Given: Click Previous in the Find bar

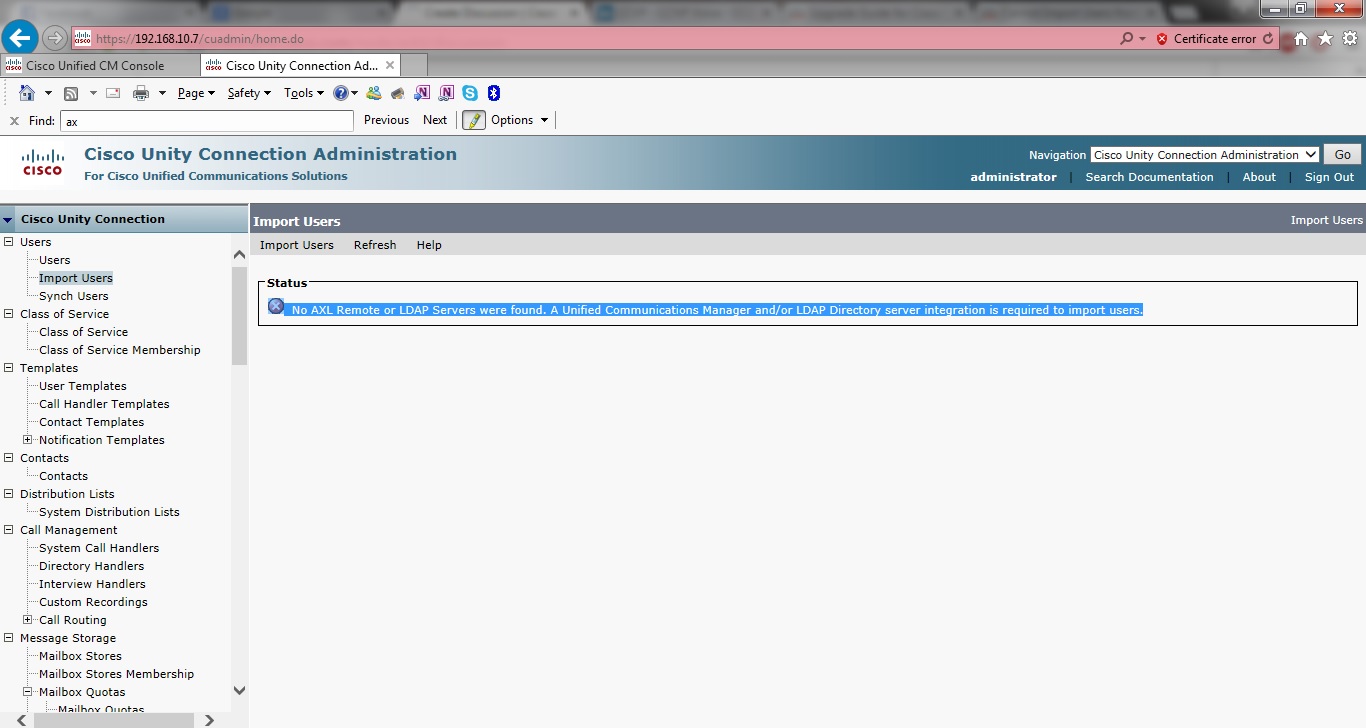Looking at the screenshot, I should [x=386, y=120].
